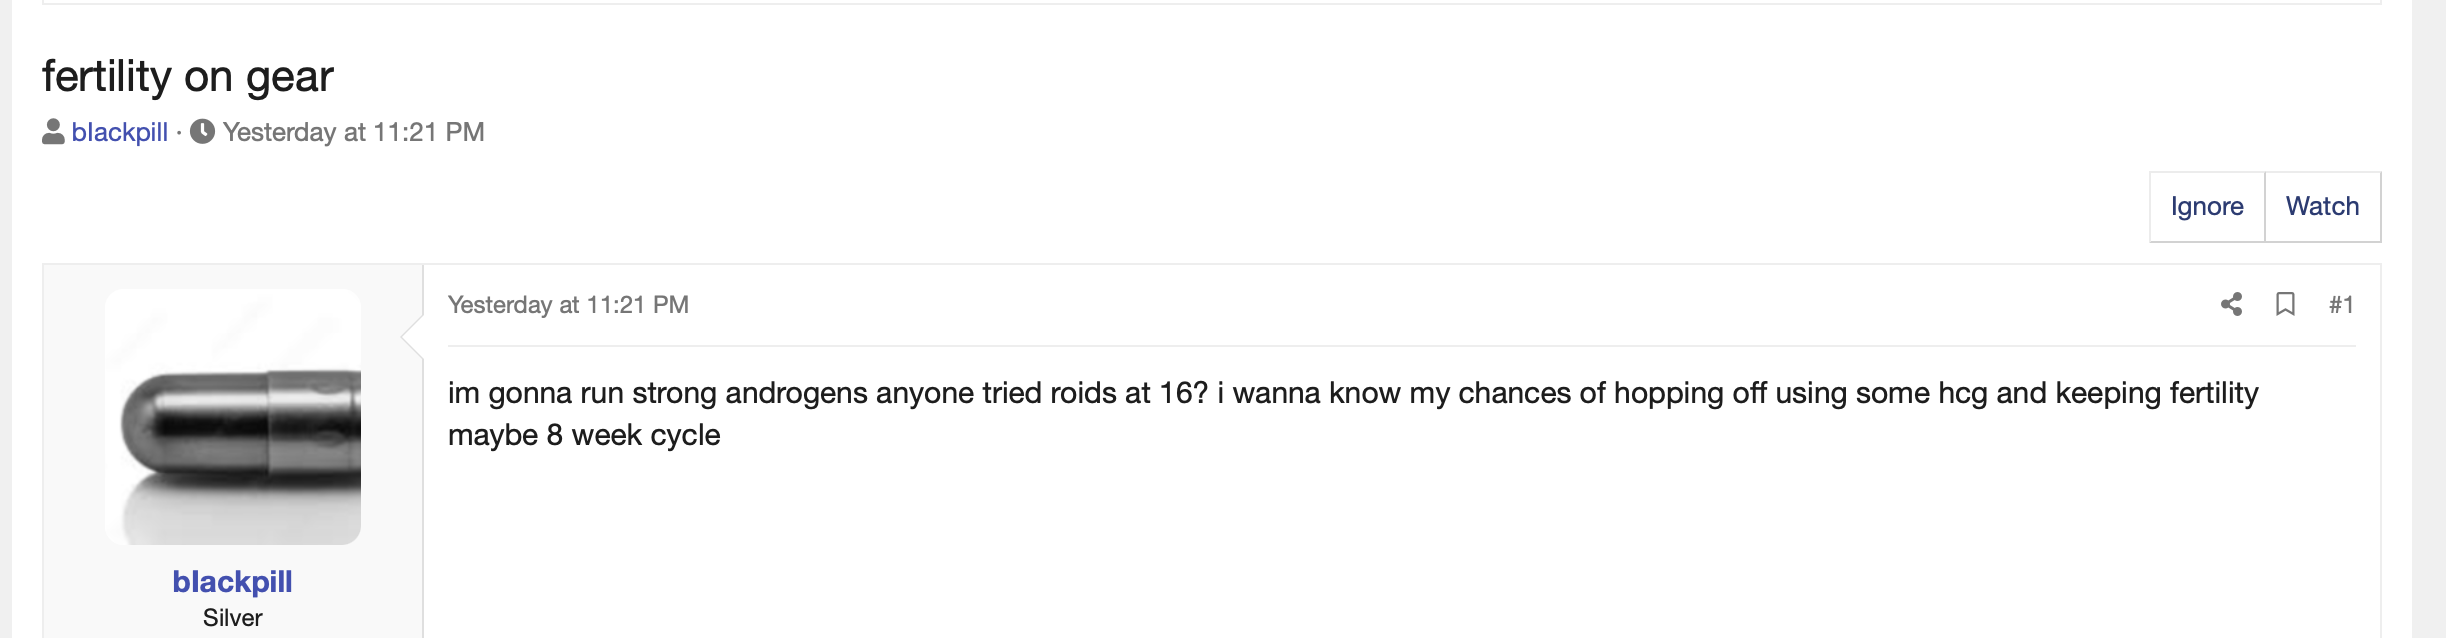Click the user silhouette icon beside thread author
2446x638 pixels.
coord(53,132)
